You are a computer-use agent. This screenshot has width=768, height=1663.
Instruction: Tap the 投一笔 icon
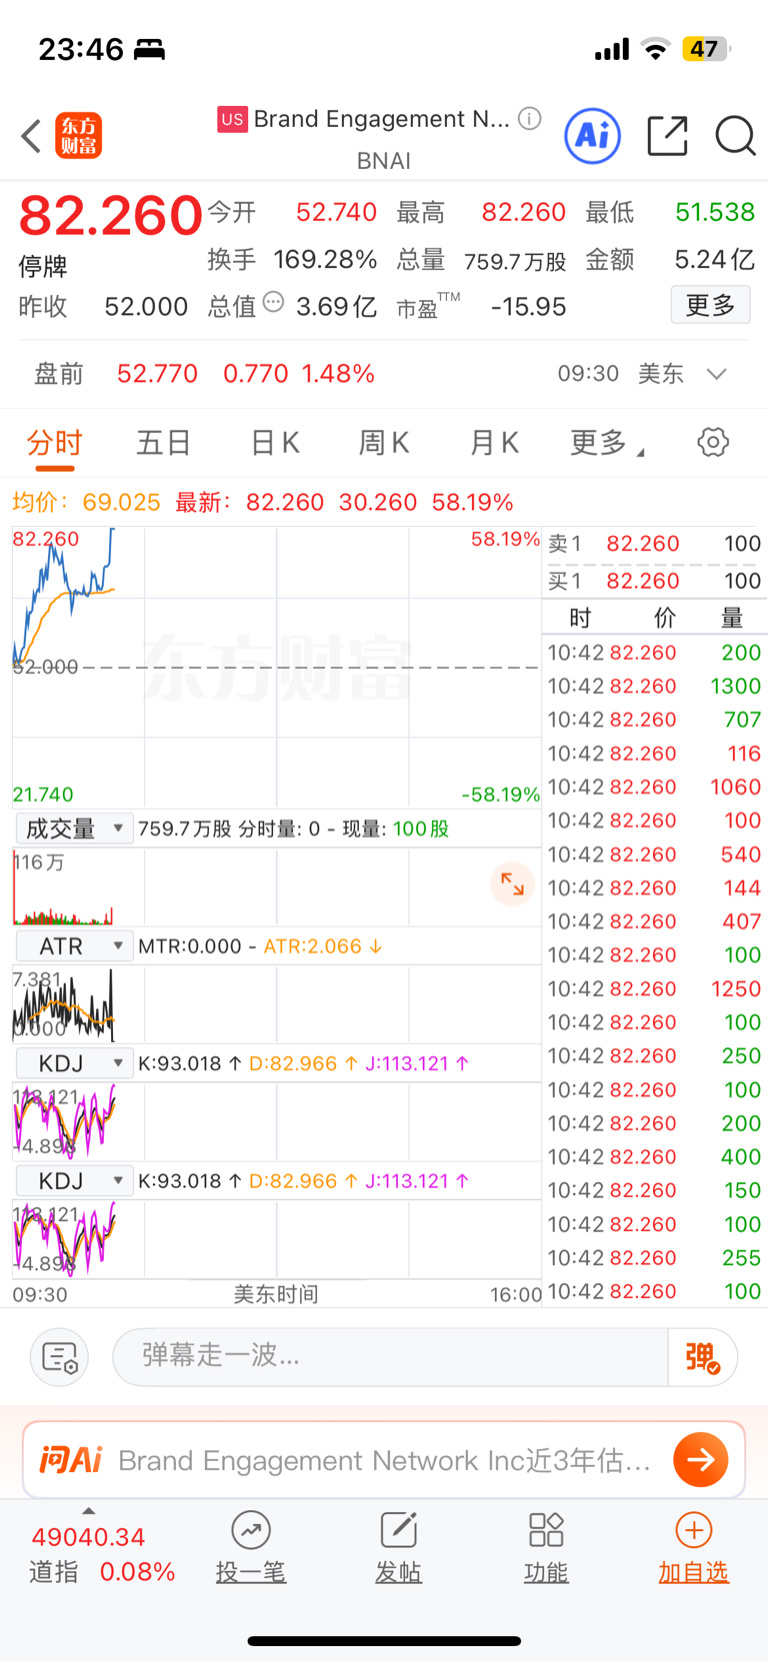click(x=251, y=1530)
